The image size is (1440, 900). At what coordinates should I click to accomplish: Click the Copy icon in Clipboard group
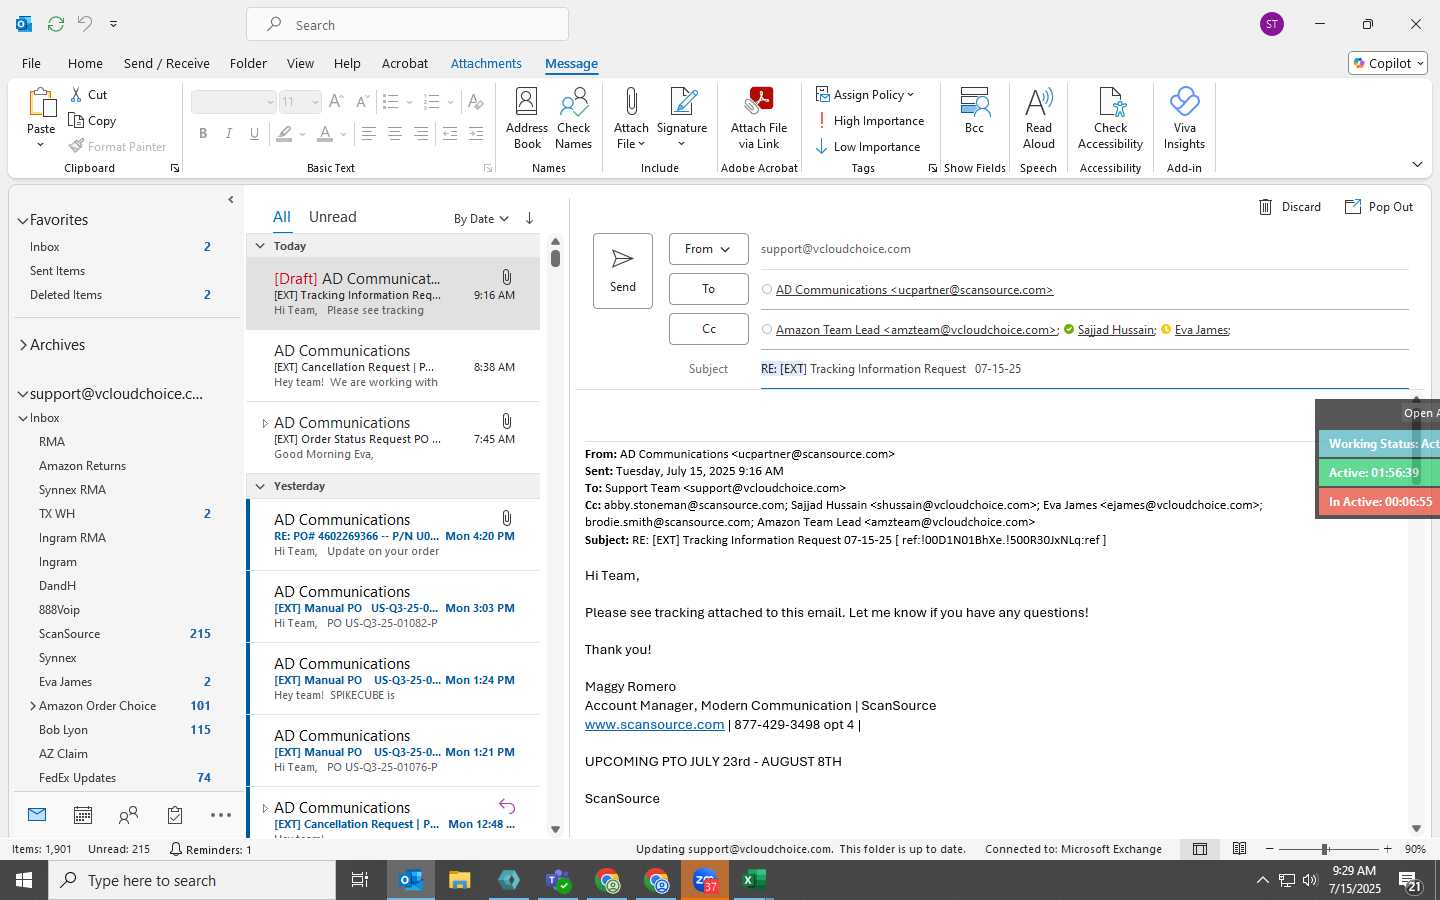click(76, 120)
